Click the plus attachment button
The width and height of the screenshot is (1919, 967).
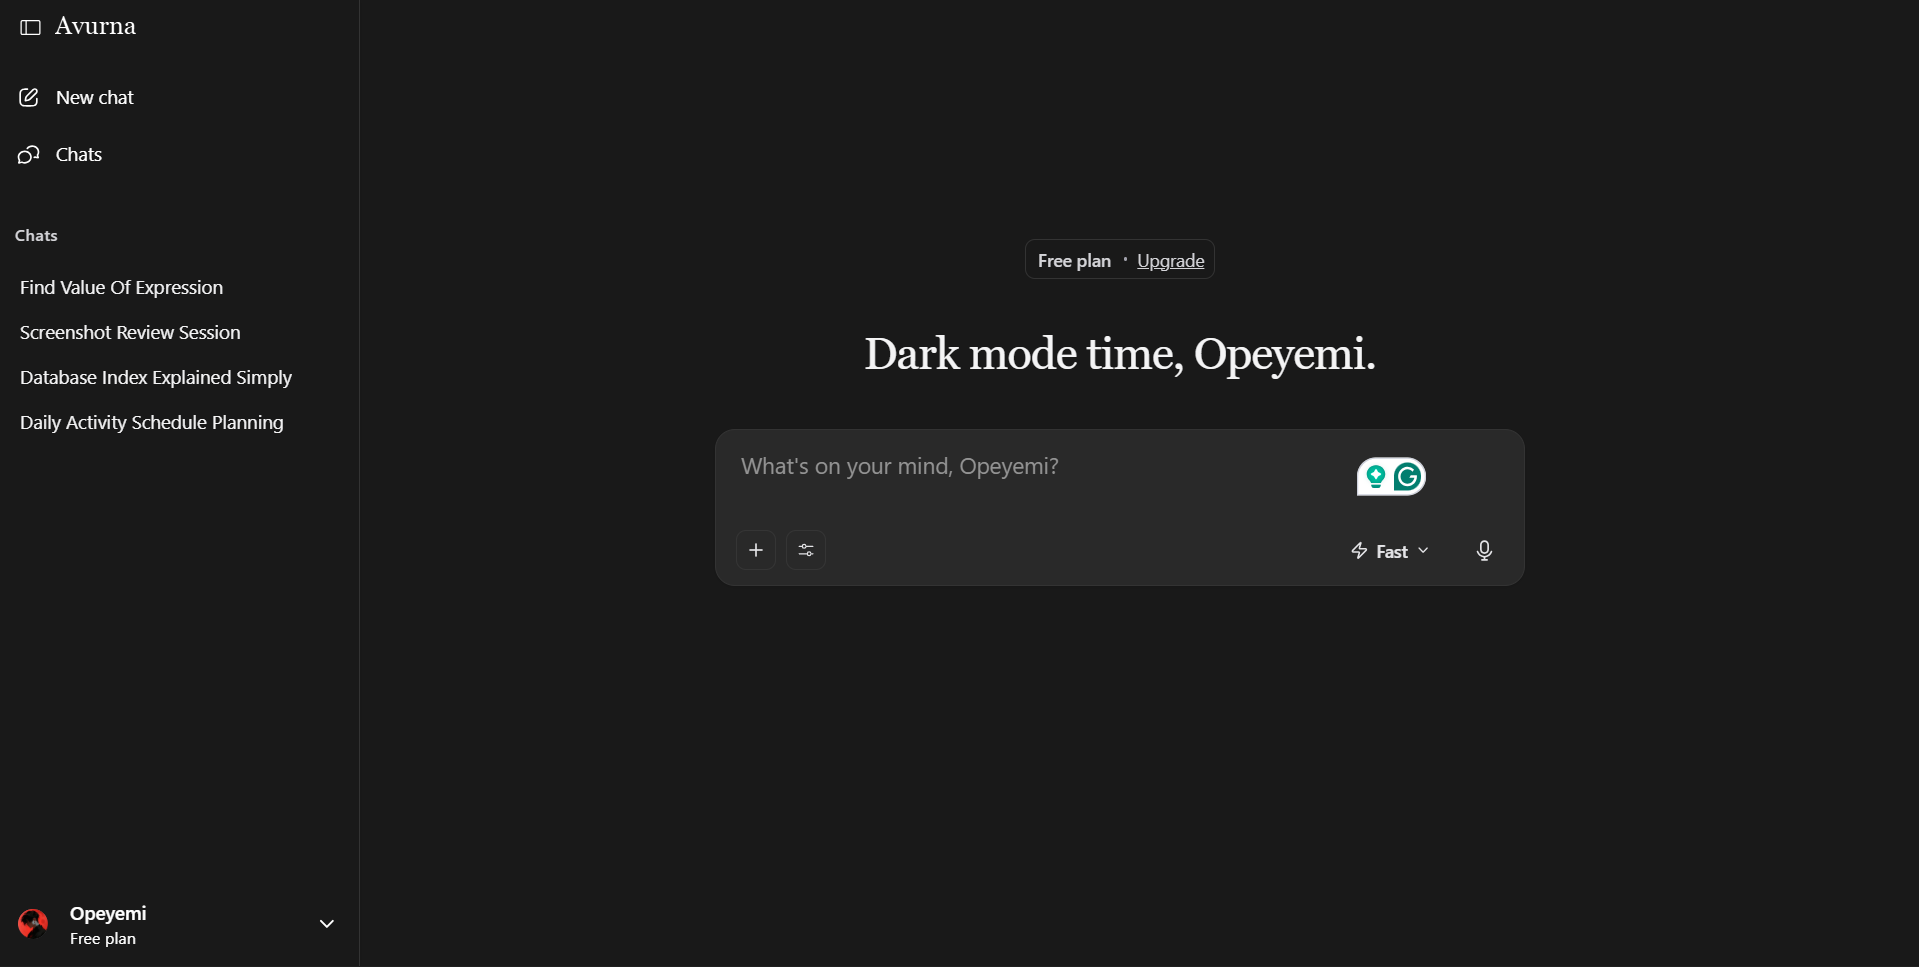pyautogui.click(x=756, y=550)
